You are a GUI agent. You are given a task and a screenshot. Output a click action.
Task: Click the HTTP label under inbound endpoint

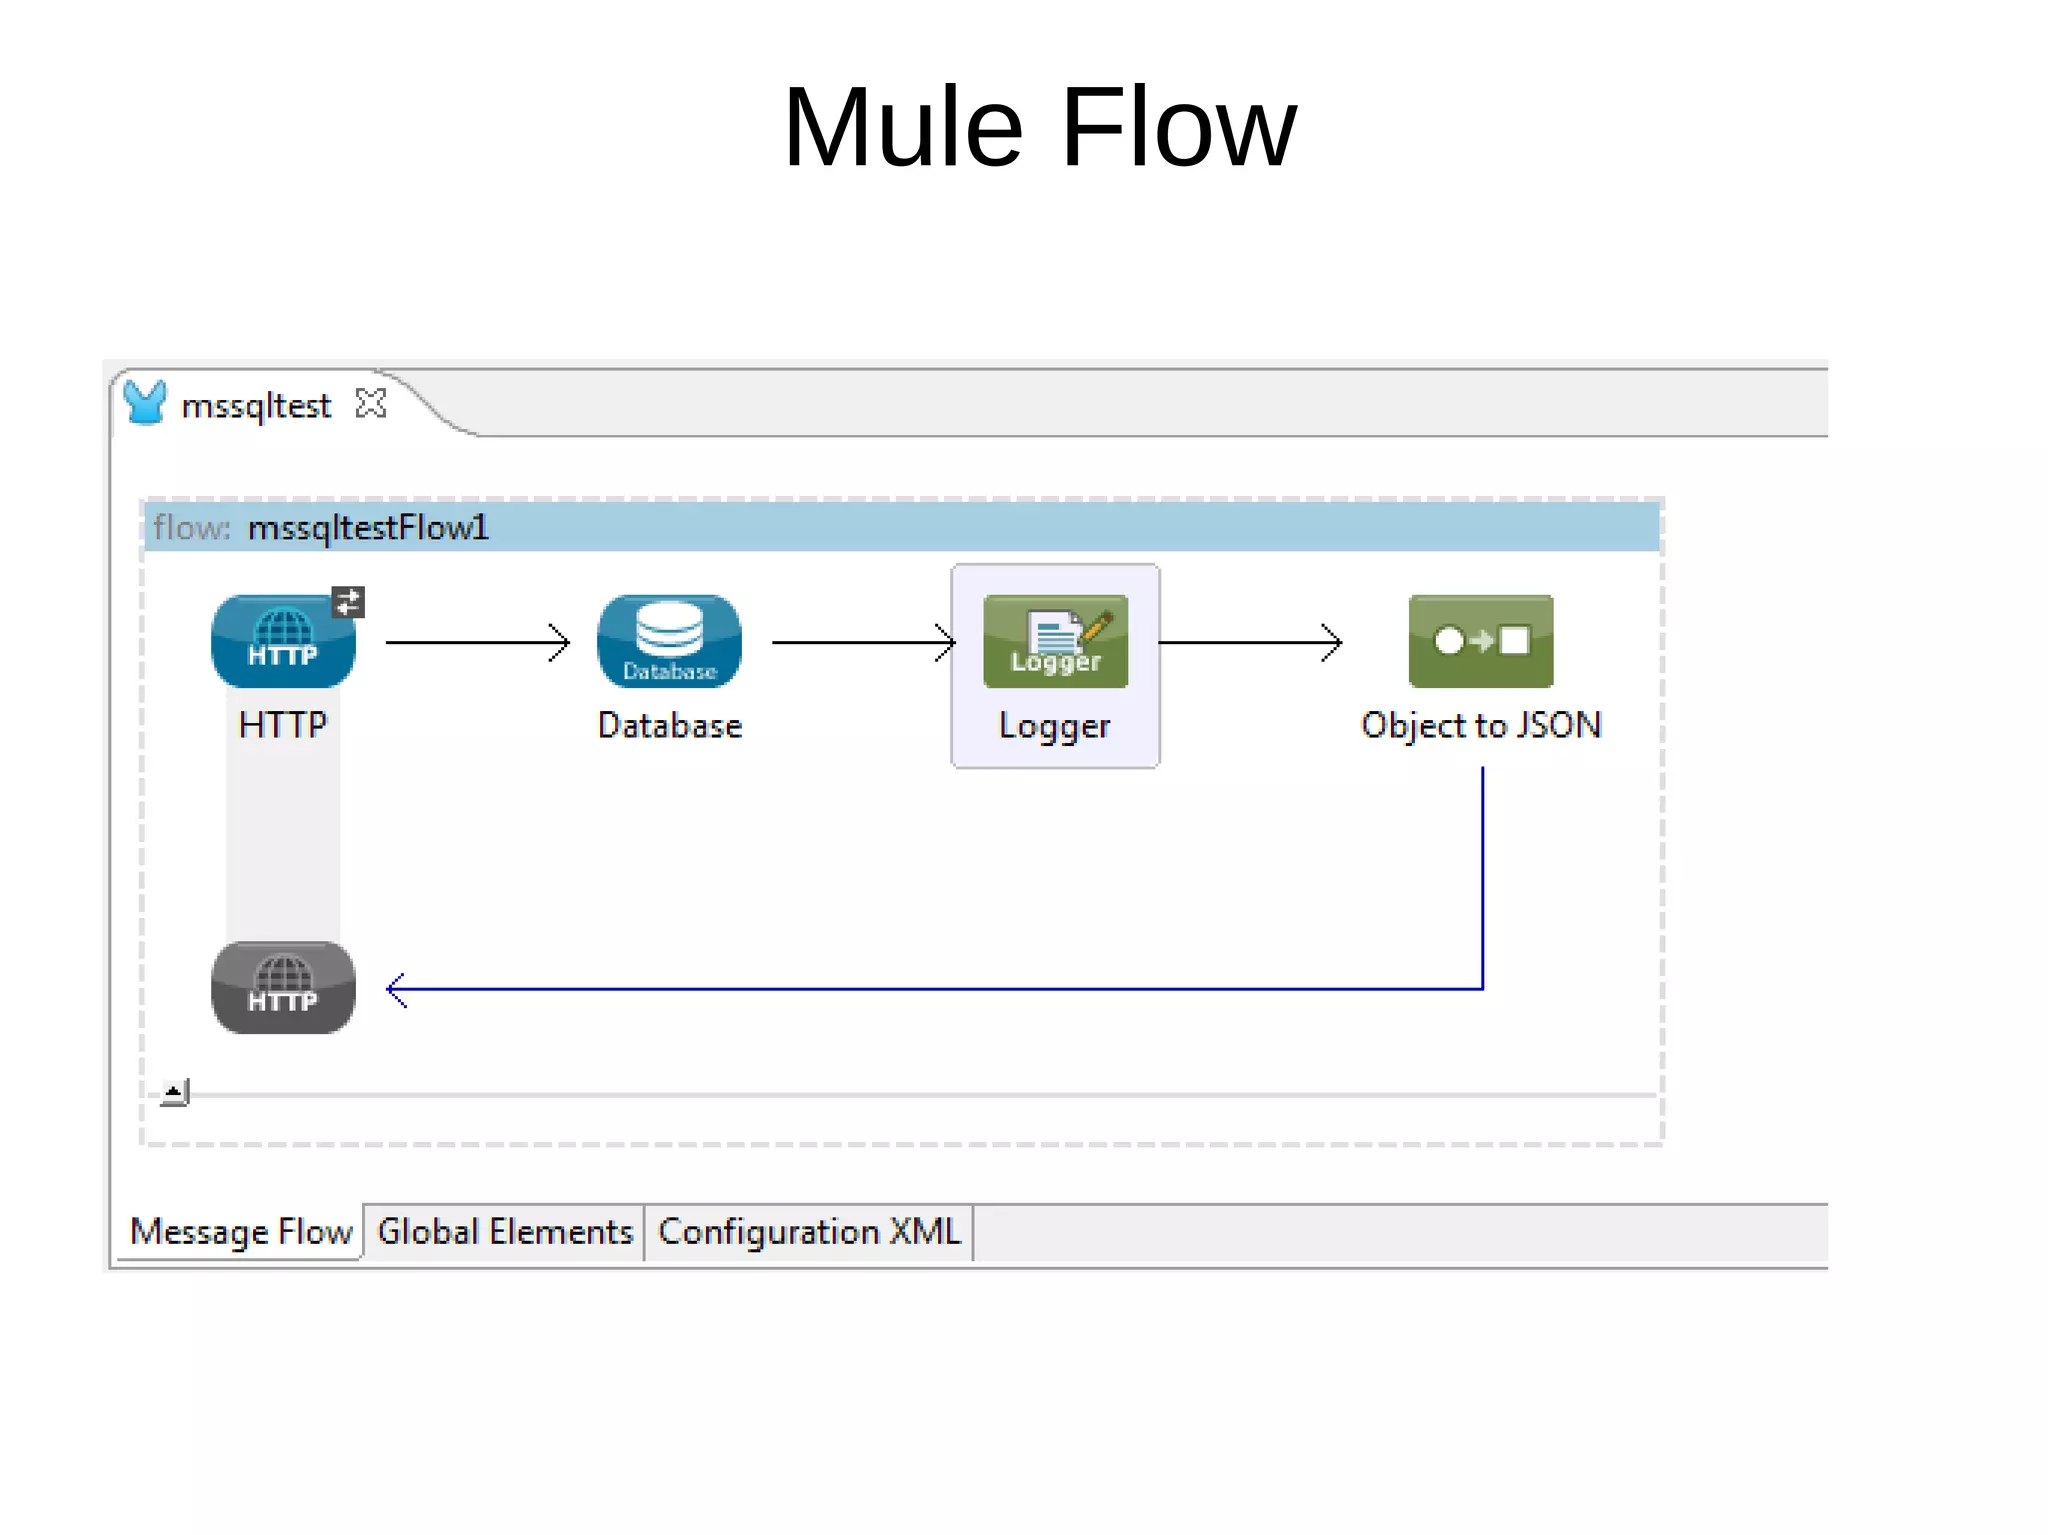(x=283, y=726)
